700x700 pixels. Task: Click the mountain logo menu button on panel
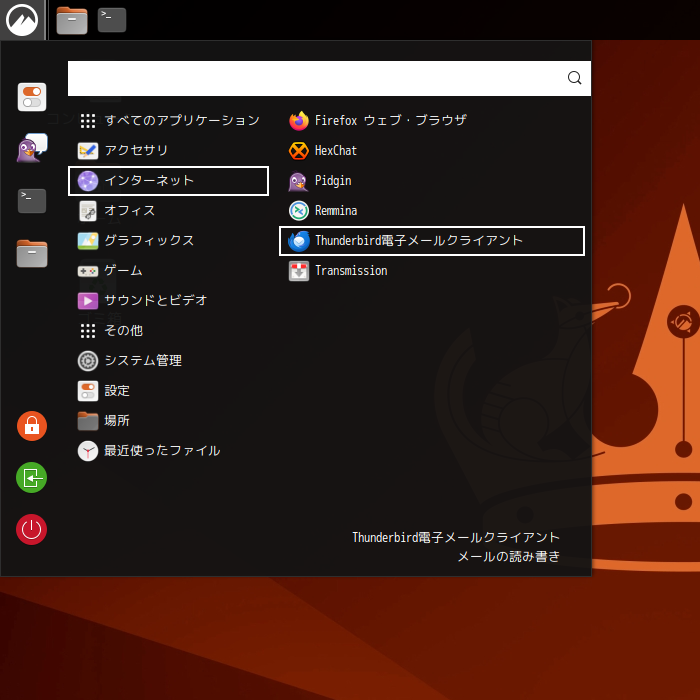(x=22, y=20)
